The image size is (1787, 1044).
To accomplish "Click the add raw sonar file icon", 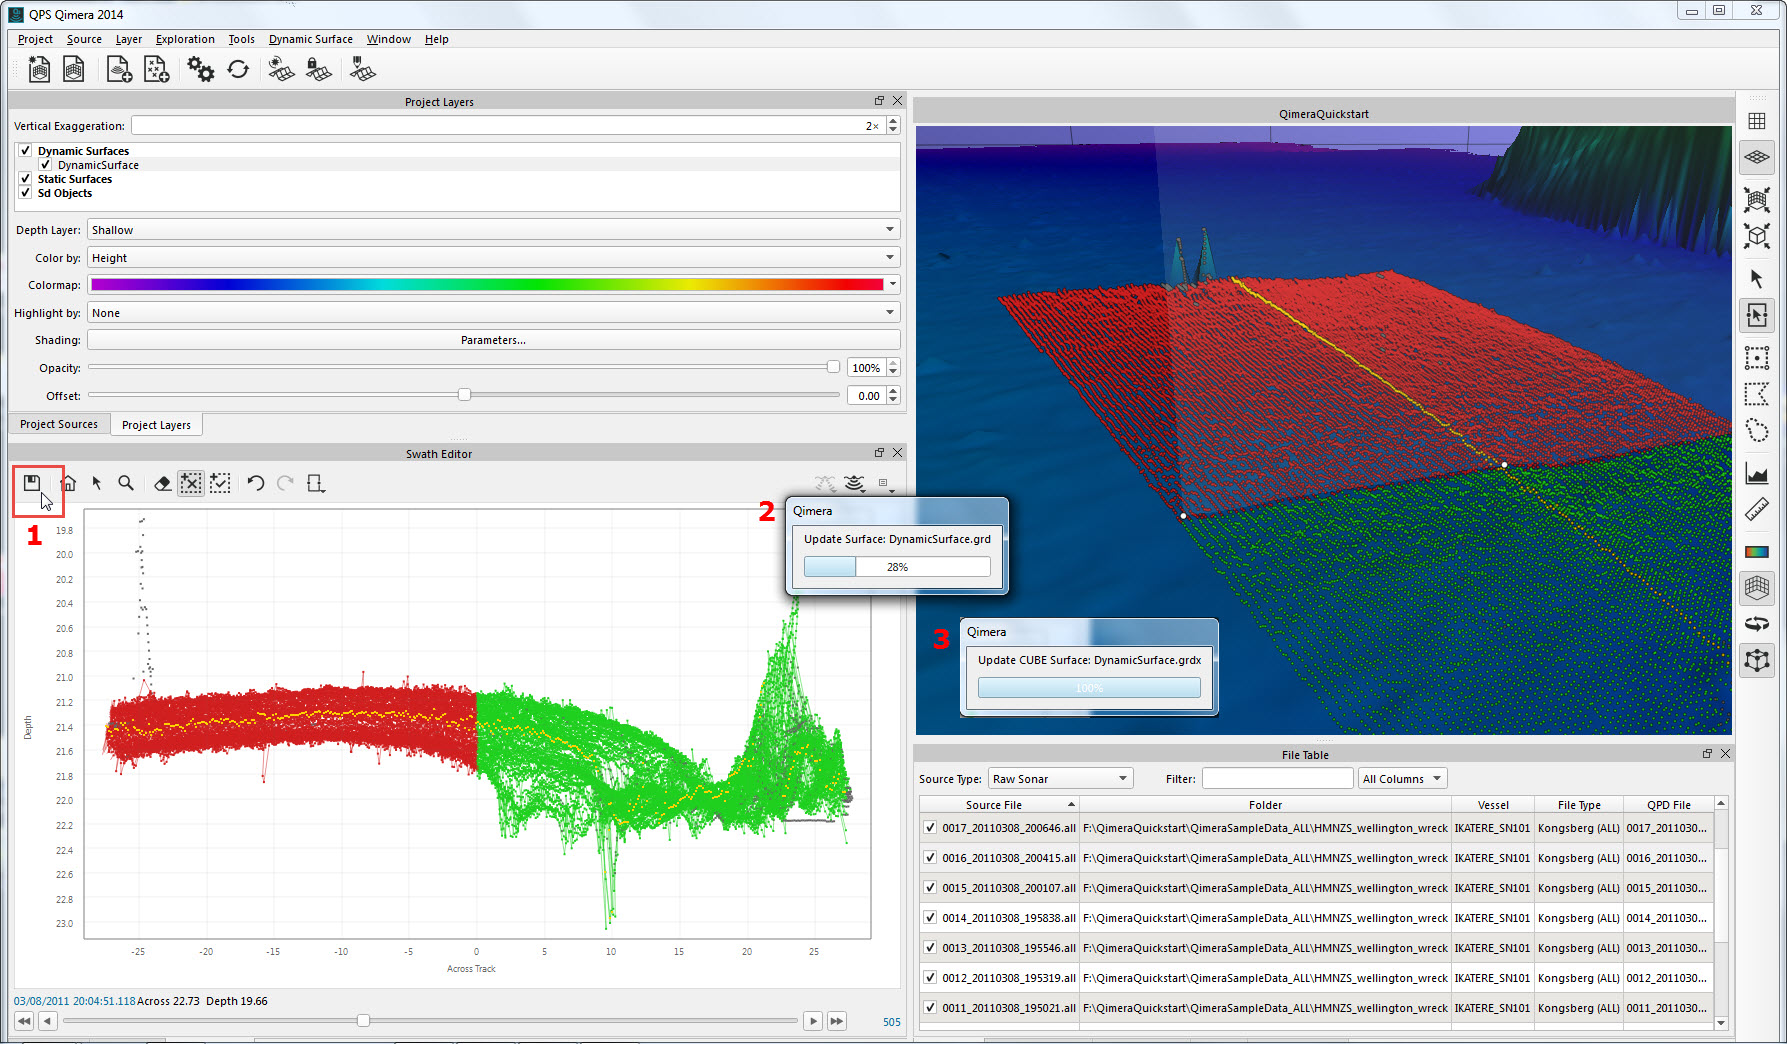I will click(x=119, y=69).
